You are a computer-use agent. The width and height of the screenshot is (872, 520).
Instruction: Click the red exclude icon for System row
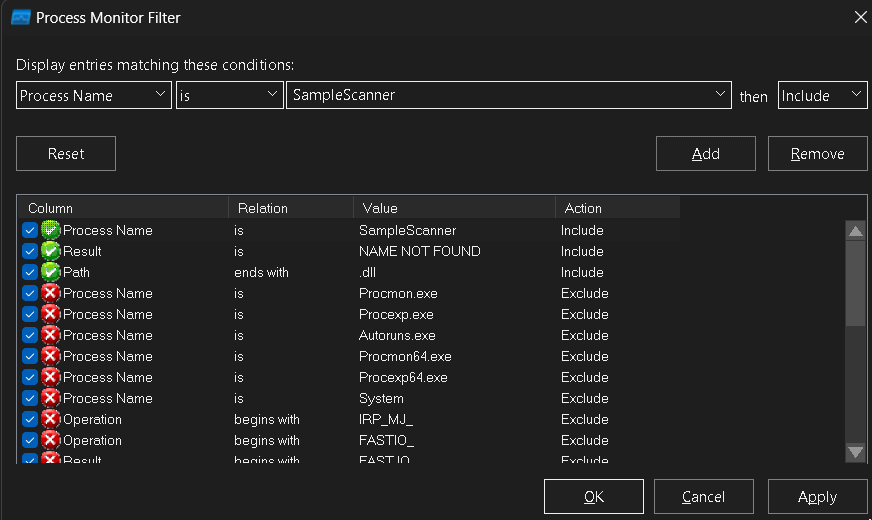click(50, 398)
